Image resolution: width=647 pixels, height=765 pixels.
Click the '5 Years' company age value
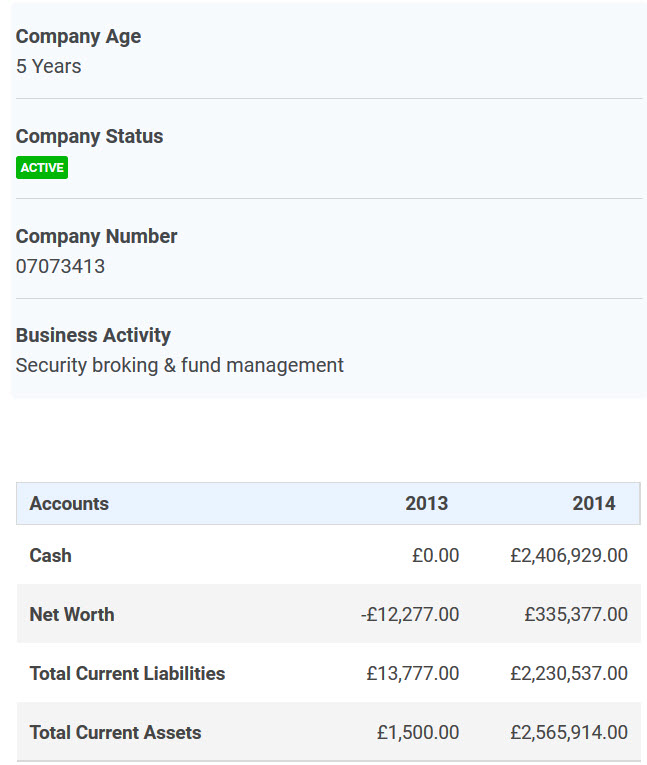tap(49, 67)
